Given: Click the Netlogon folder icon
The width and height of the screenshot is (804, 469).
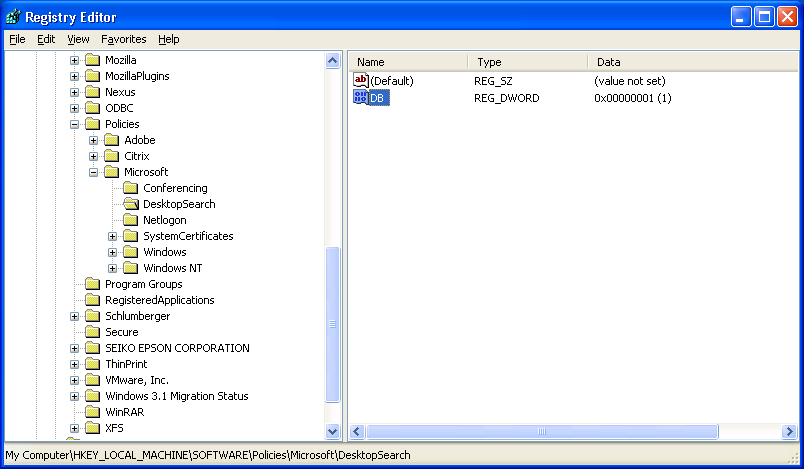Looking at the screenshot, I should pyautogui.click(x=131, y=220).
